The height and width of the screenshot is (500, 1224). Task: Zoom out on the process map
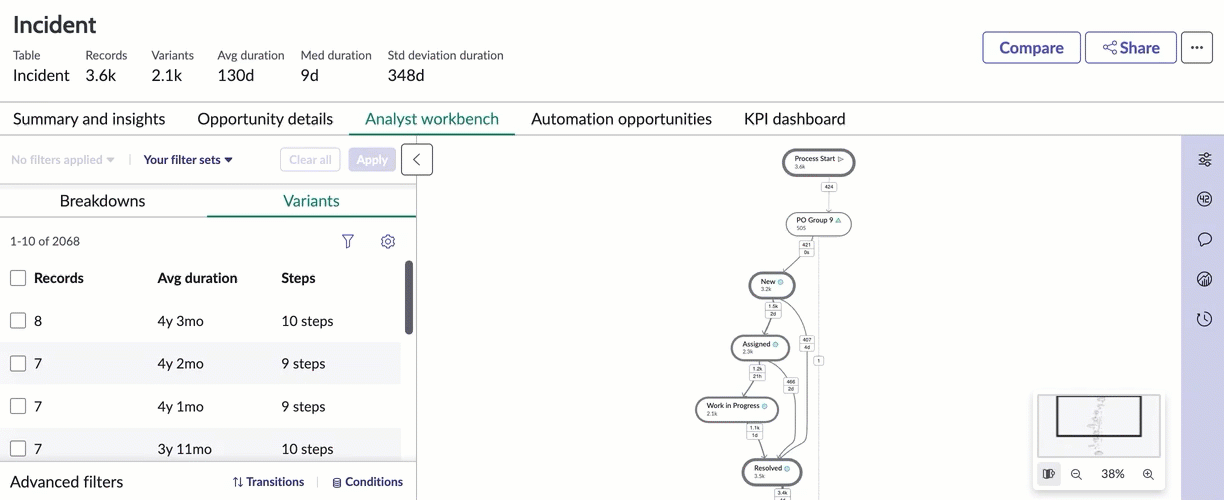(1076, 474)
